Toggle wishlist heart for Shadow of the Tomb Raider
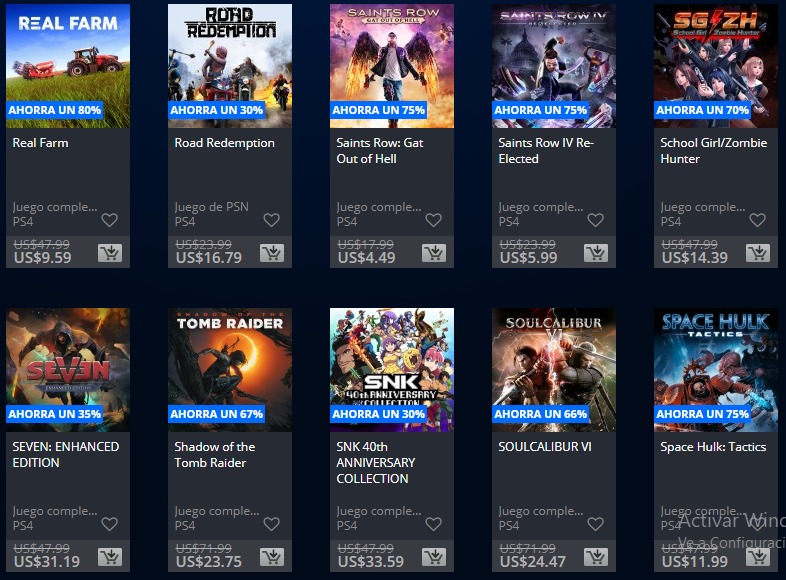 point(271,524)
